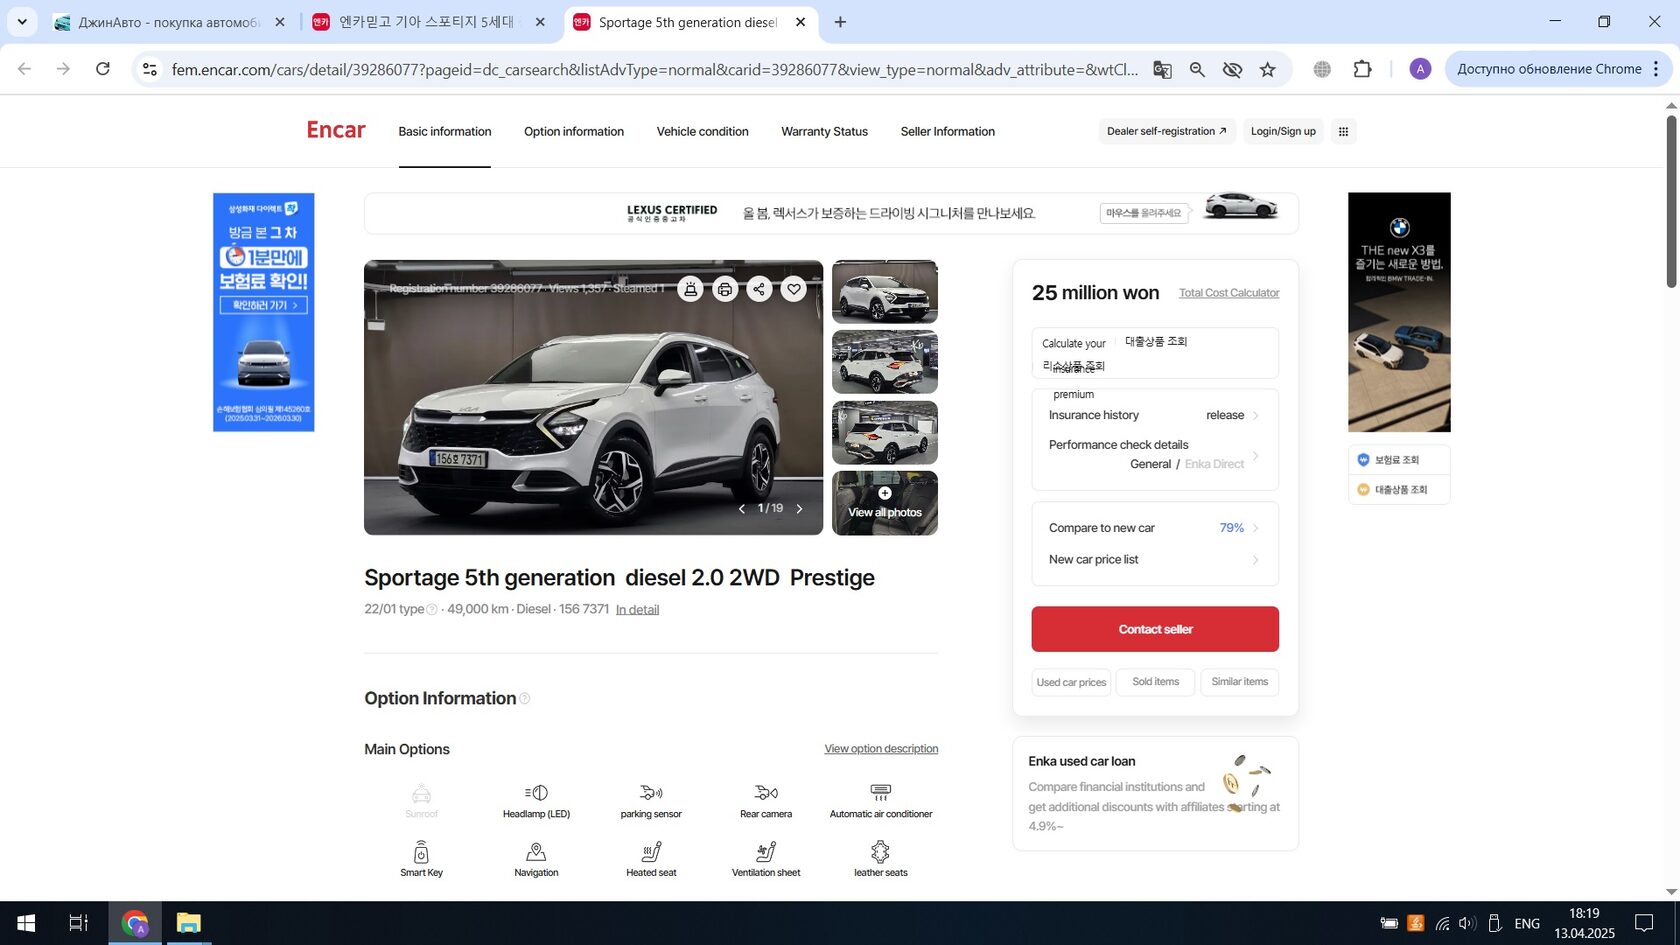The width and height of the screenshot is (1680, 945).
Task: Open Total Cost Calculator link
Action: (1229, 293)
